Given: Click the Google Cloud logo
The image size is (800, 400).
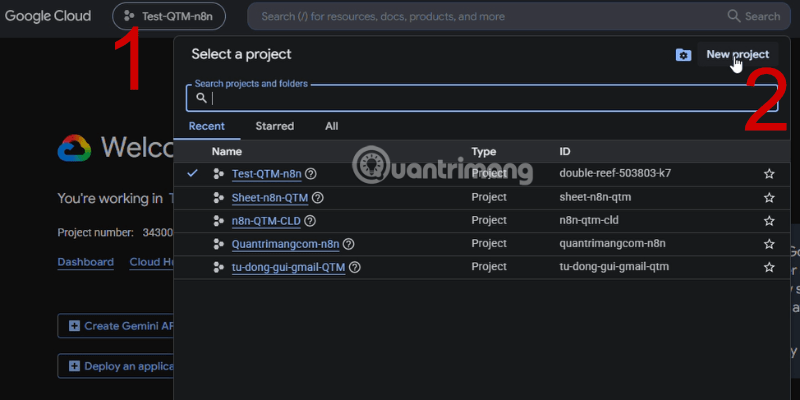Looking at the screenshot, I should coord(48,16).
